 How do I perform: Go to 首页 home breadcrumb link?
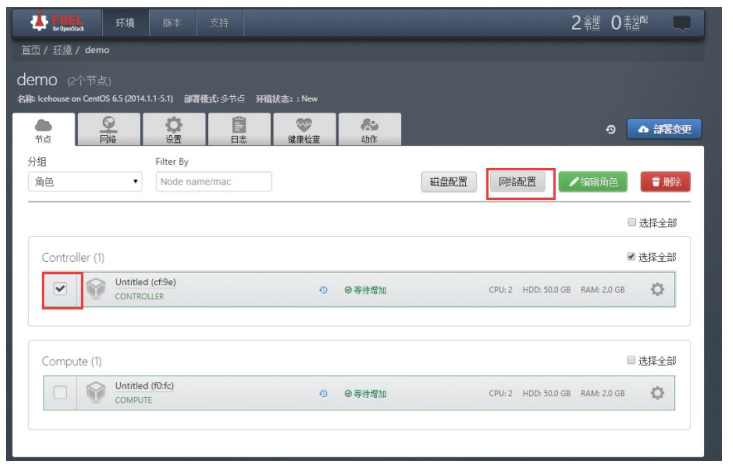[31, 50]
